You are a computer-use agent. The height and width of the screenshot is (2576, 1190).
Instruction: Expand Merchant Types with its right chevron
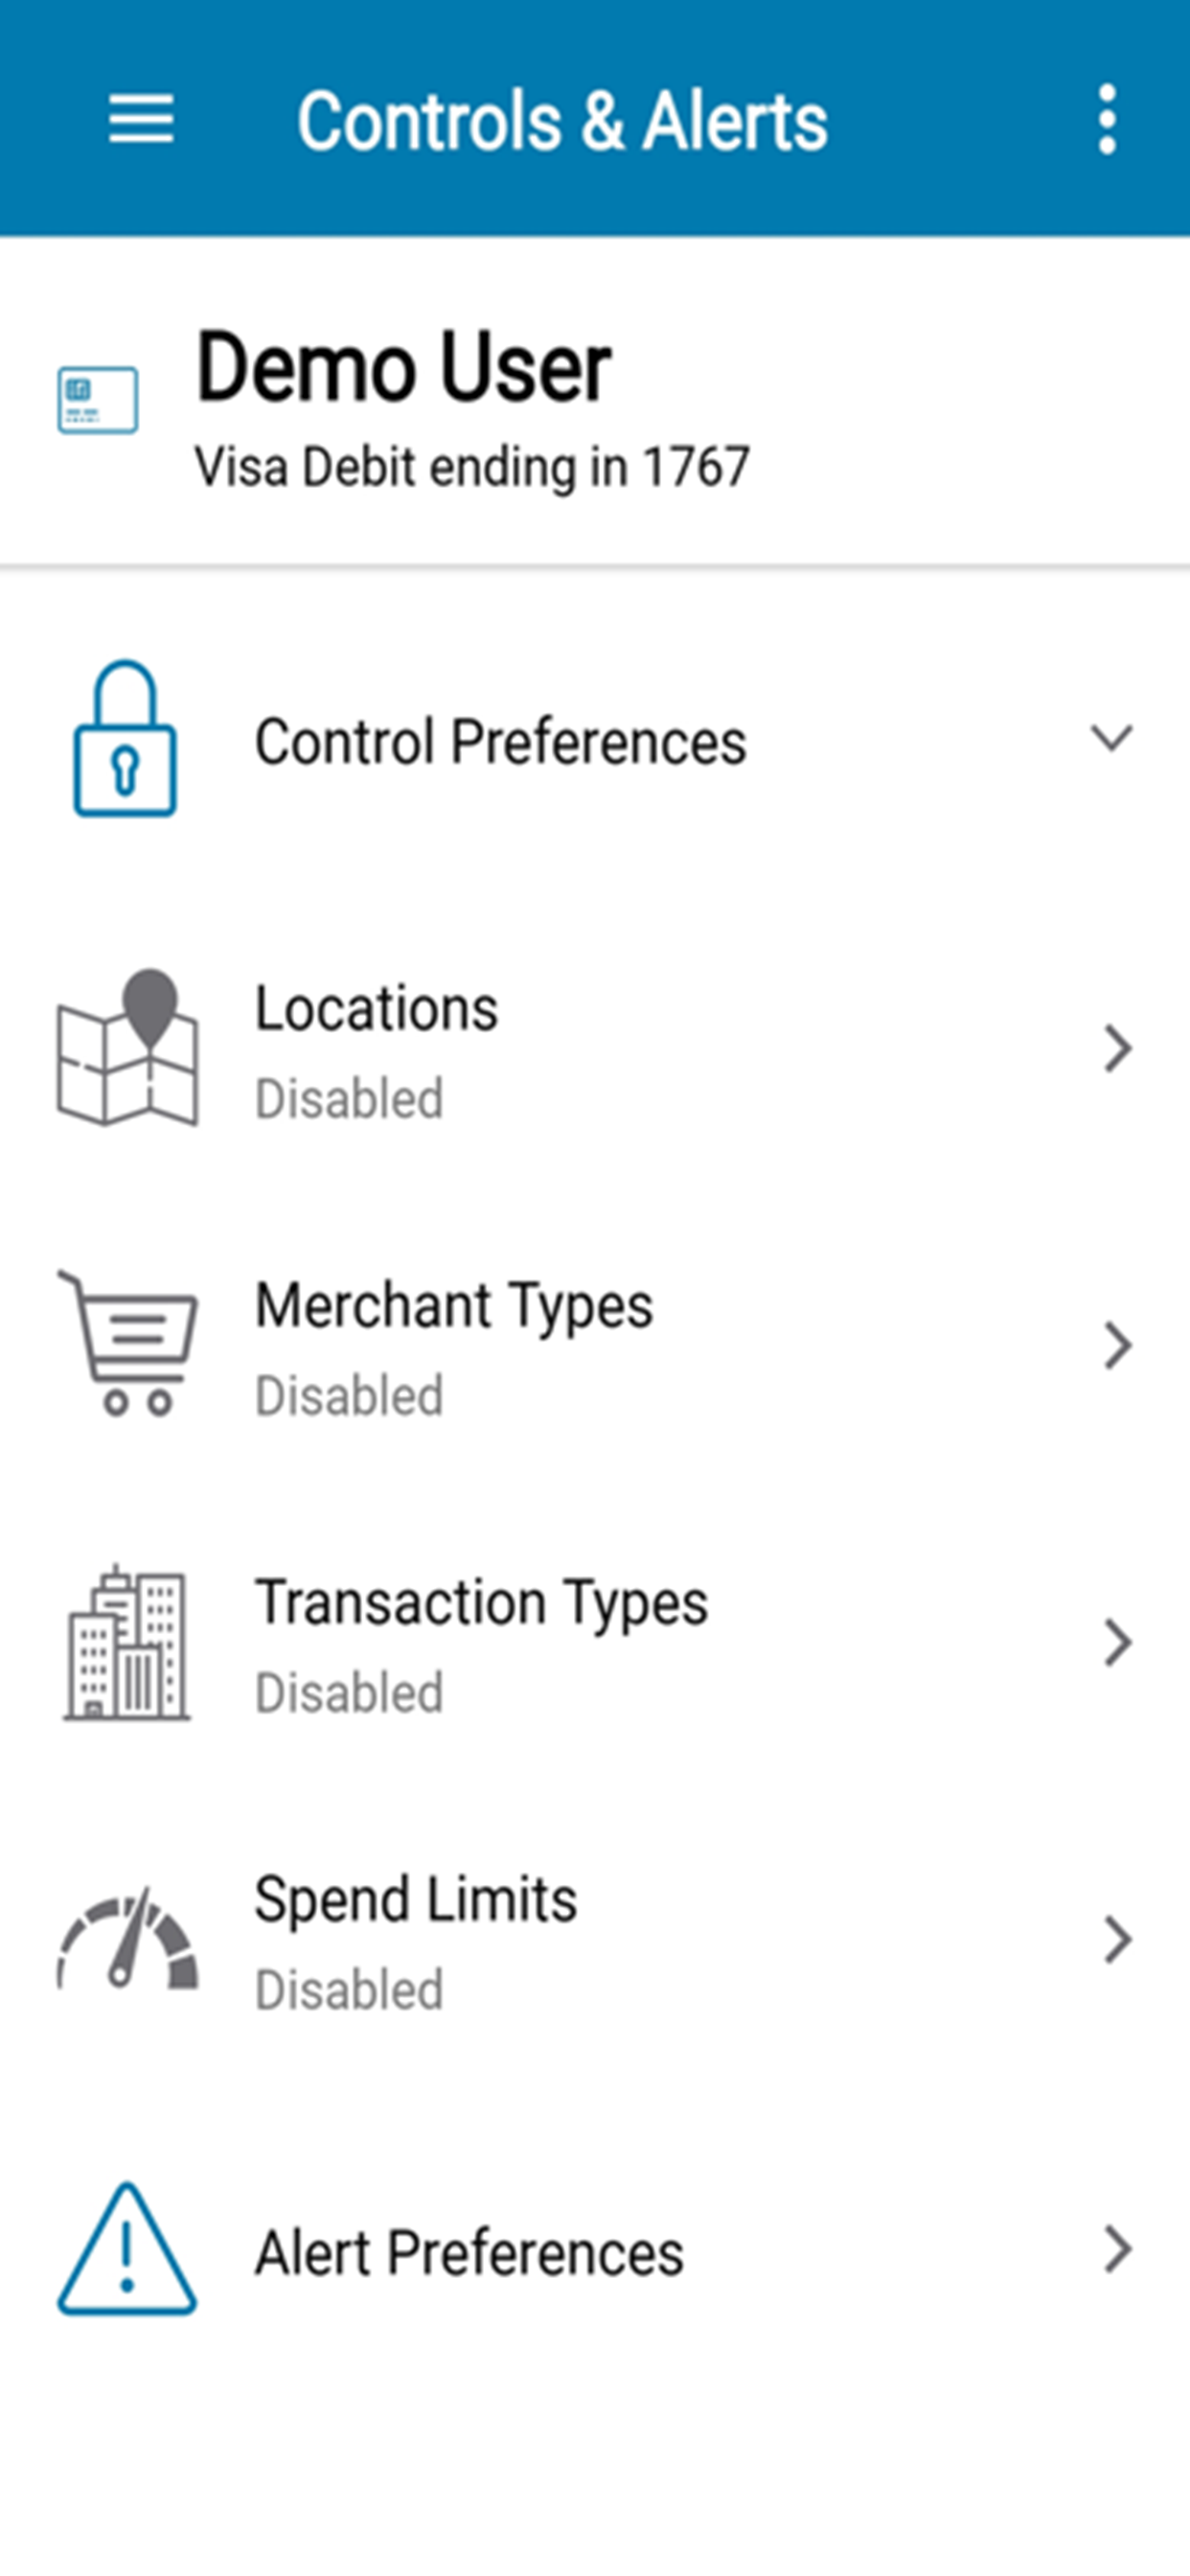coord(1117,1345)
